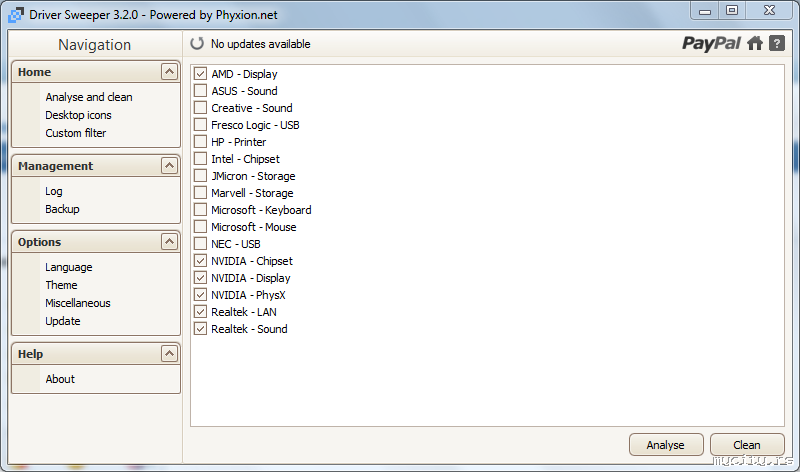The image size is (800, 472).
Task: Uncheck the NVIDIA - Chipset checkbox
Action: (201, 261)
